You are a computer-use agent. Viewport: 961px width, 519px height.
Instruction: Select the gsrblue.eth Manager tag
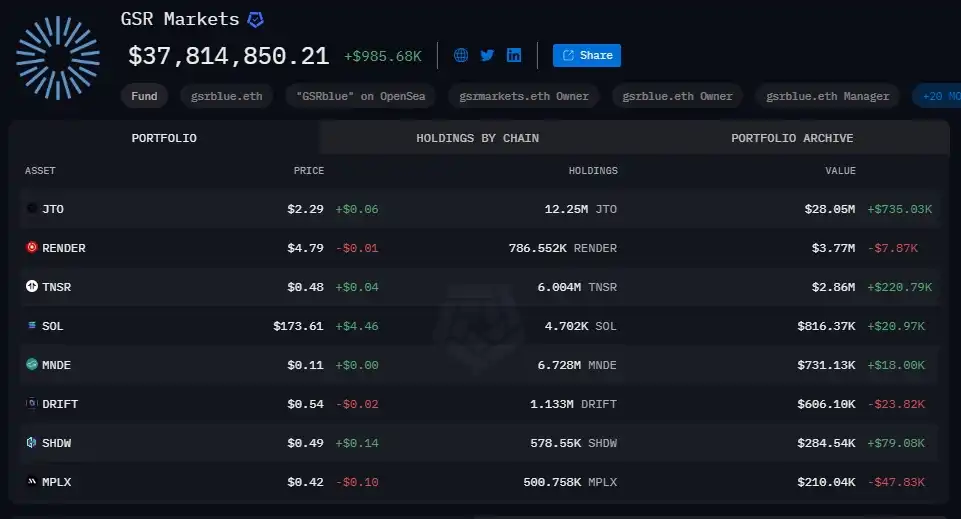click(827, 96)
